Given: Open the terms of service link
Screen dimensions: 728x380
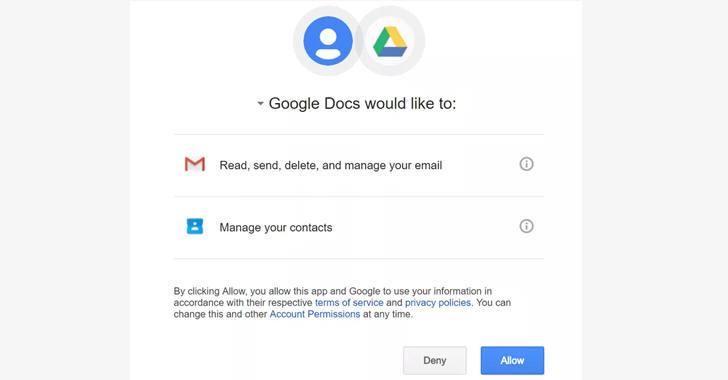Looking at the screenshot, I should point(349,302).
